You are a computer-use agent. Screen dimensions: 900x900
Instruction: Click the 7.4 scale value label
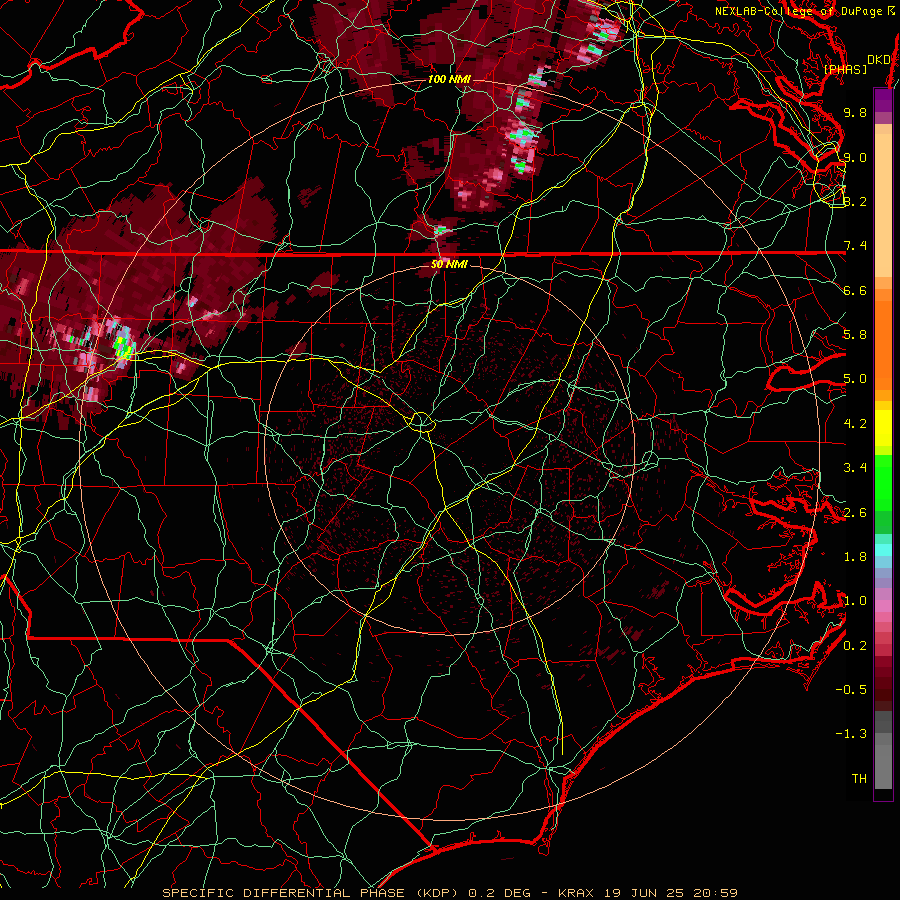click(x=855, y=246)
